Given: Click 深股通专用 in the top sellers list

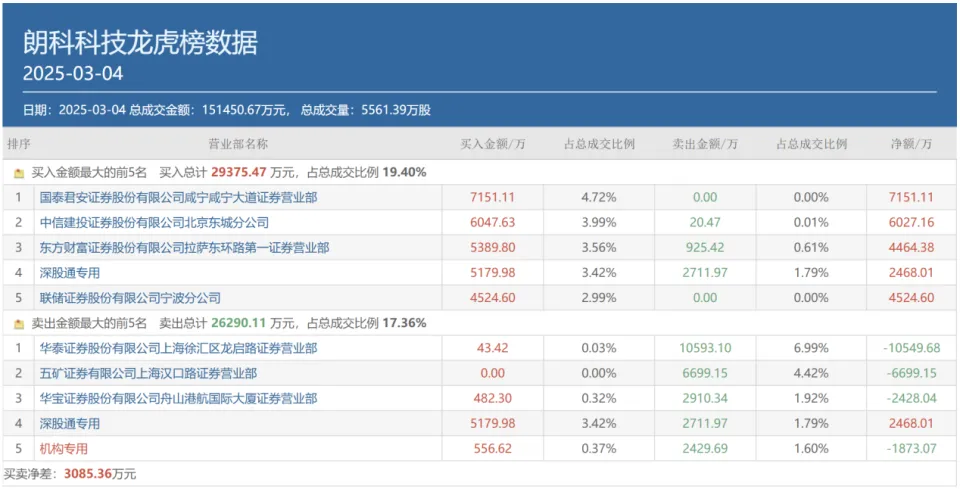Looking at the screenshot, I should coord(70,424).
